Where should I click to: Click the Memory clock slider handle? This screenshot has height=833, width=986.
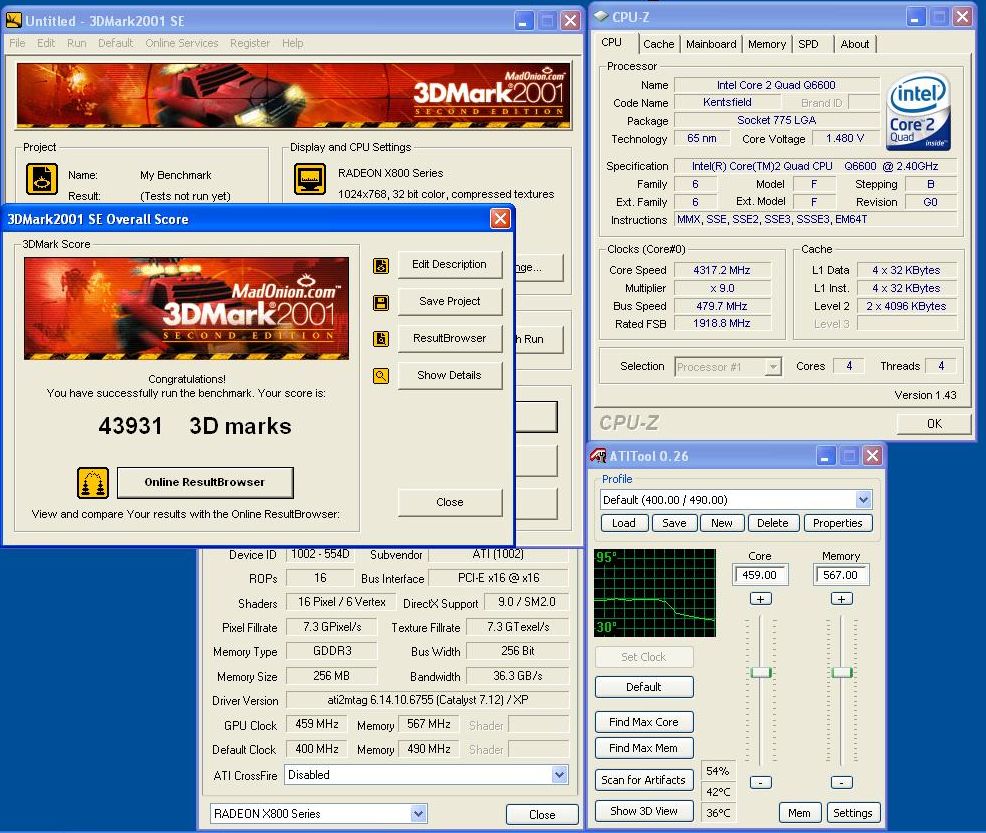pyautogui.click(x=842, y=672)
